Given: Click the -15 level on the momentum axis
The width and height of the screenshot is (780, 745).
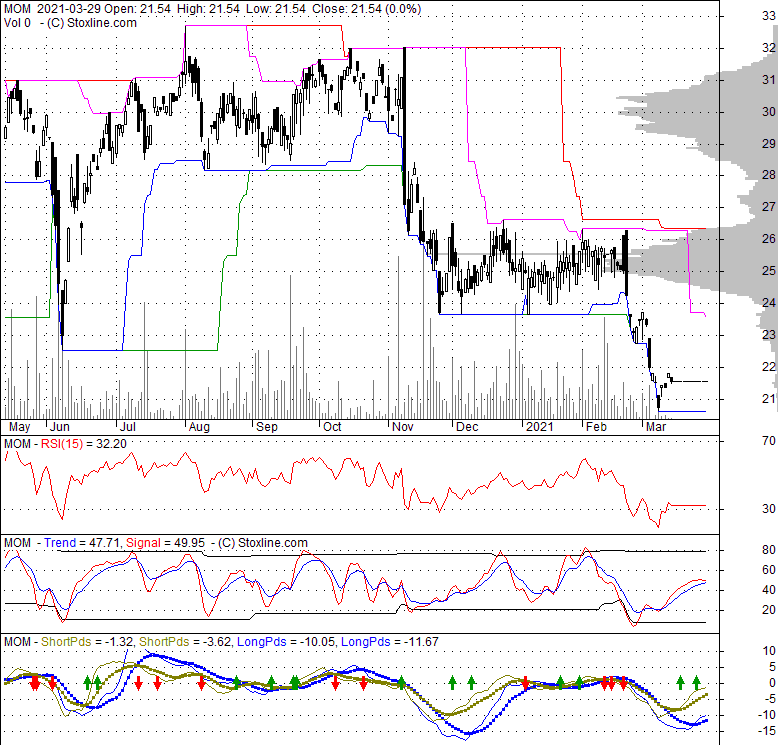Looking at the screenshot, I should point(767,731).
